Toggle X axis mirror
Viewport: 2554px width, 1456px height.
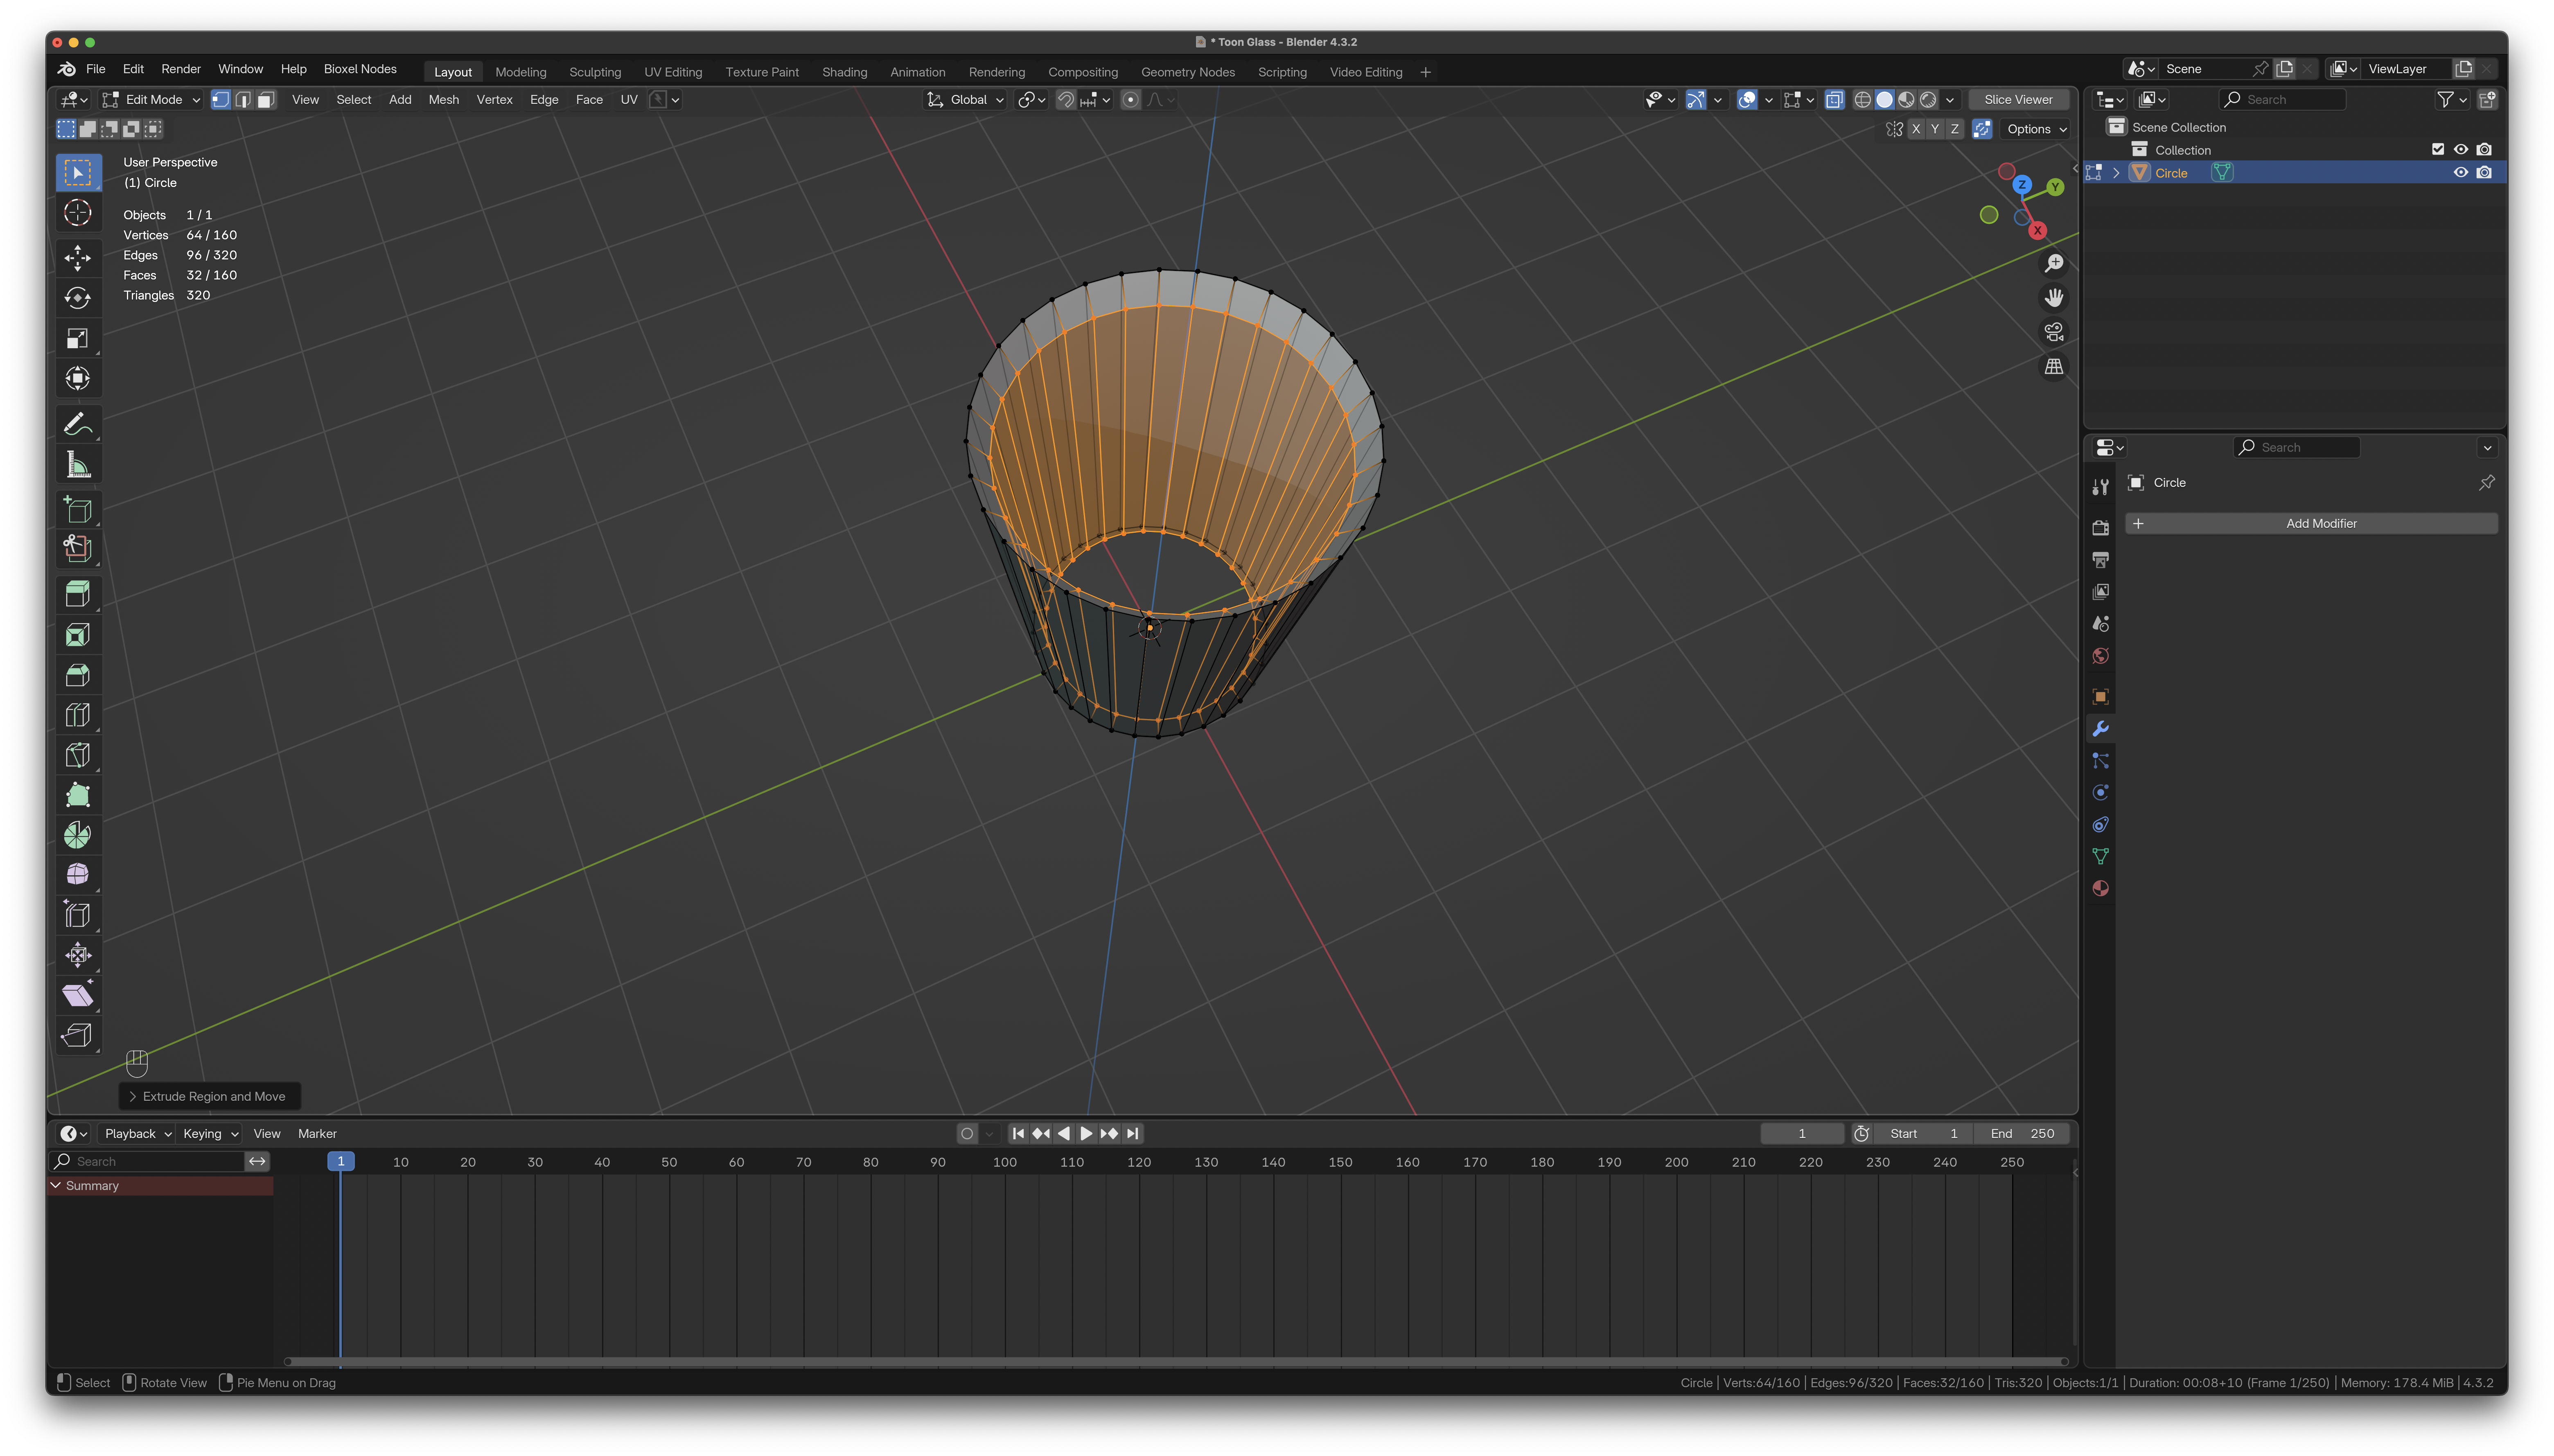pyautogui.click(x=1915, y=129)
